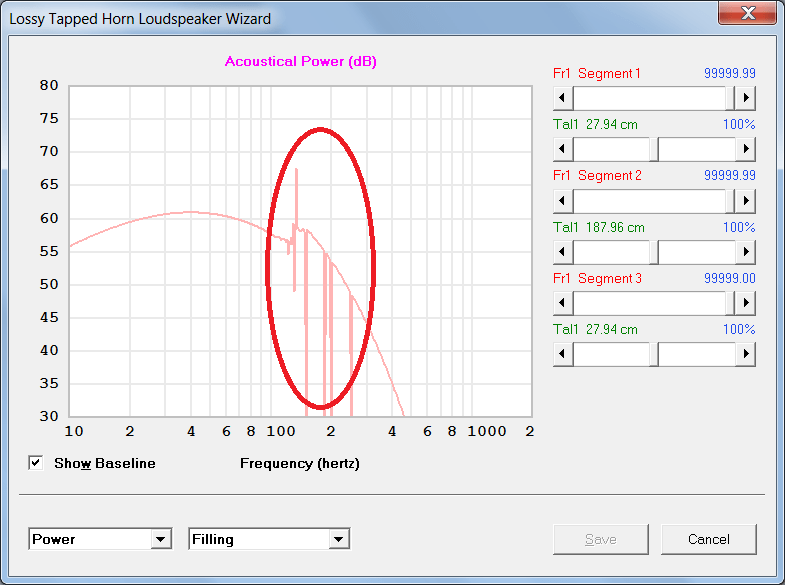The height and width of the screenshot is (585, 785).
Task: Click left arrow of Tal1 187.96 cm slider
Action: click(x=563, y=252)
